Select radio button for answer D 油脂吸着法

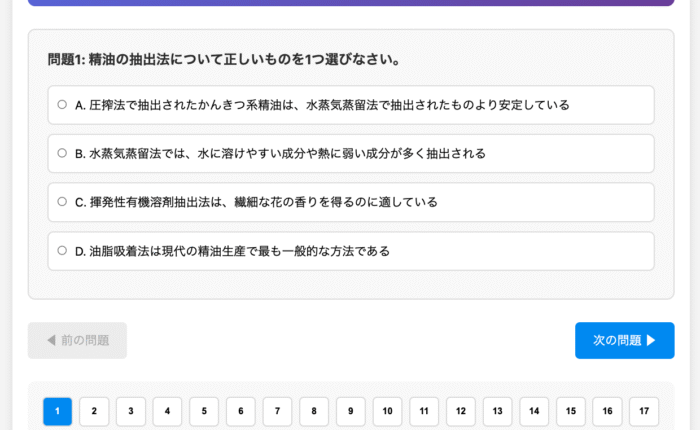click(x=62, y=250)
